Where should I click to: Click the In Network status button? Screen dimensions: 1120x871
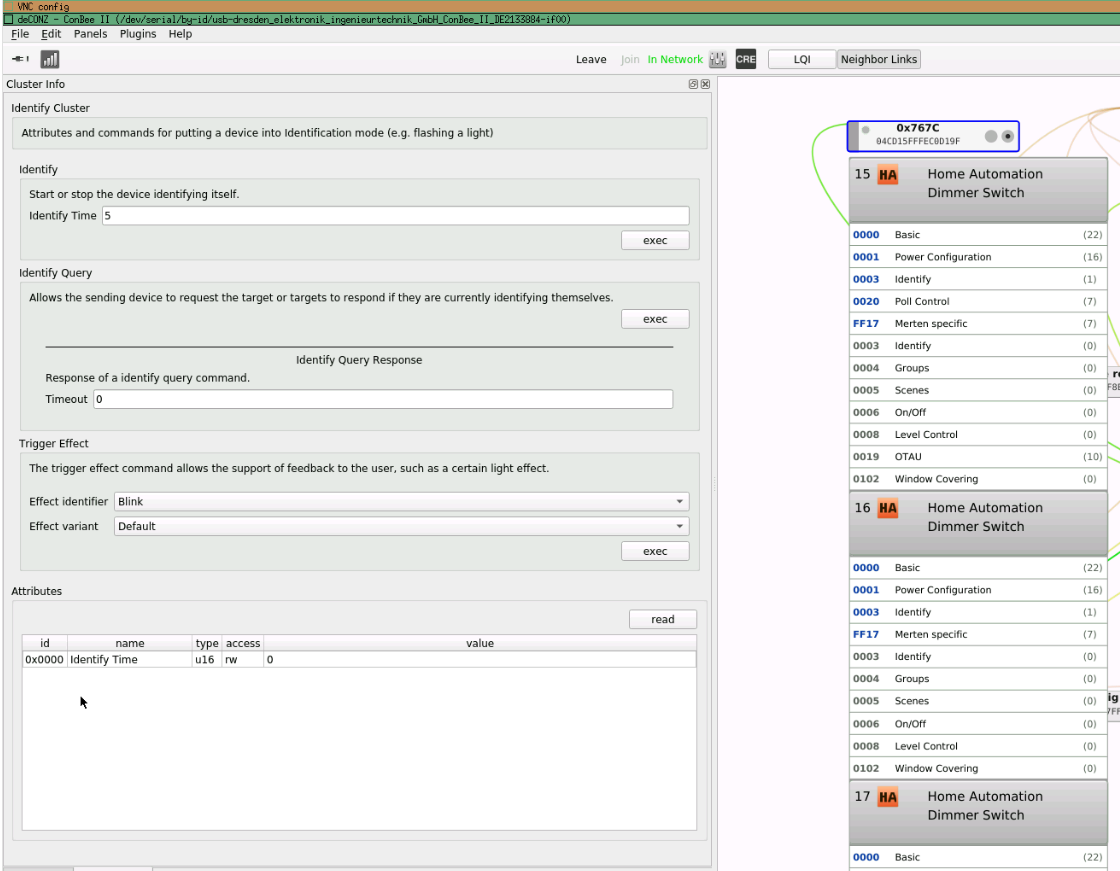(675, 59)
